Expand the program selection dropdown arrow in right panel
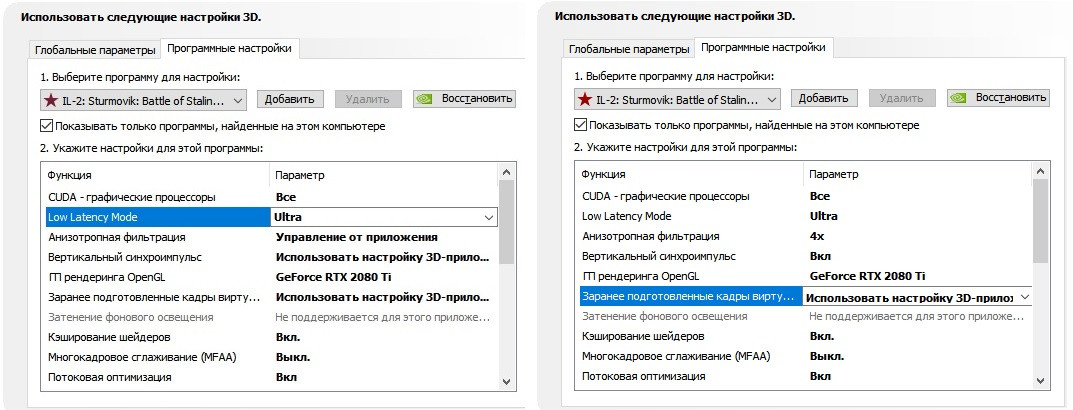Image resolution: width=1073 pixels, height=410 pixels. pos(771,99)
